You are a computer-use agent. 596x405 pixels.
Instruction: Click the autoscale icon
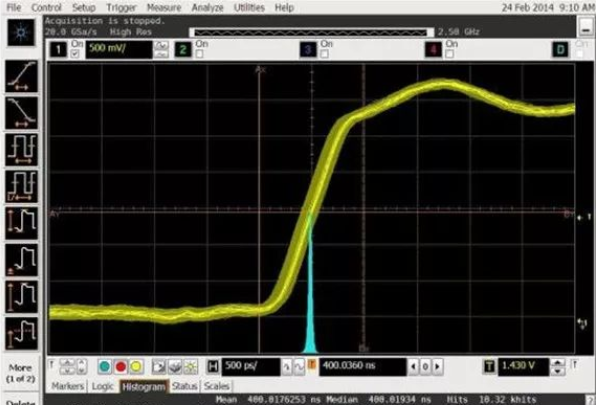point(174,367)
